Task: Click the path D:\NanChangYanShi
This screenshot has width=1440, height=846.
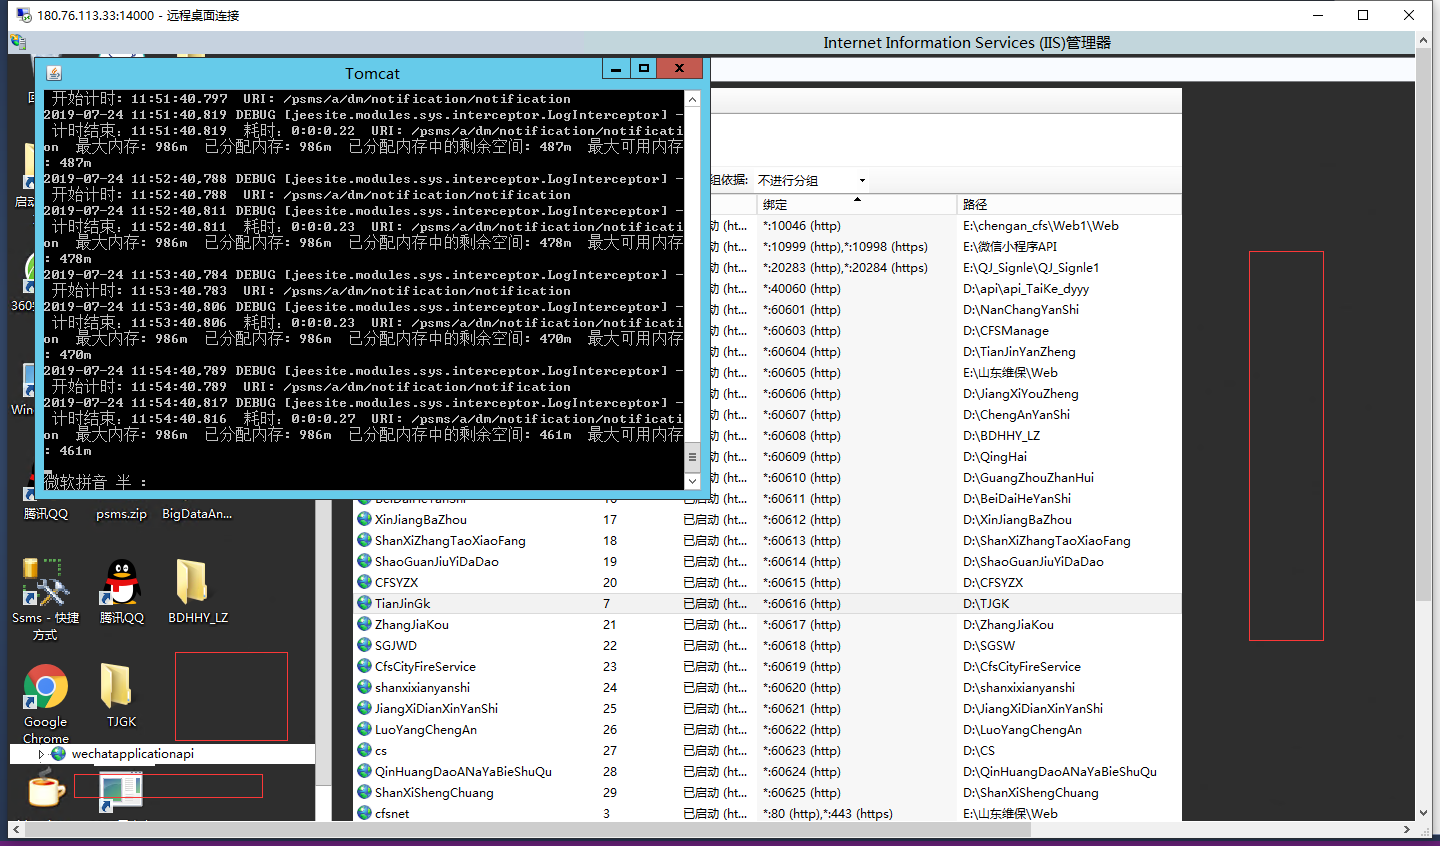Action: coord(1021,309)
